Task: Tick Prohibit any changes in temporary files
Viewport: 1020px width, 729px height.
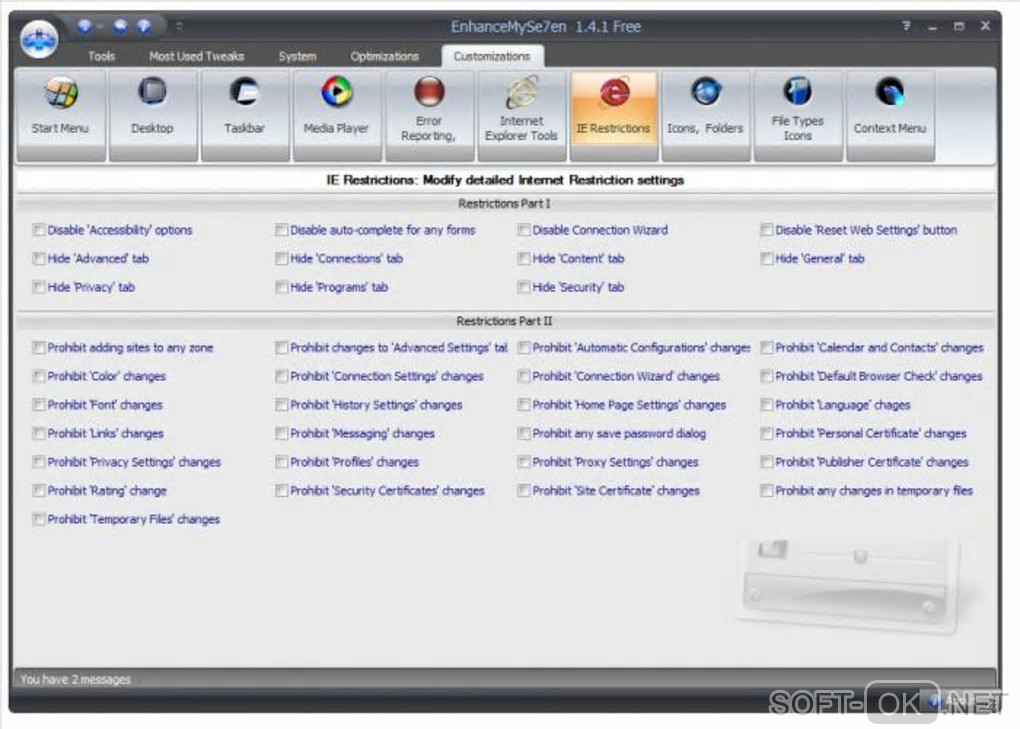Action: (766, 490)
